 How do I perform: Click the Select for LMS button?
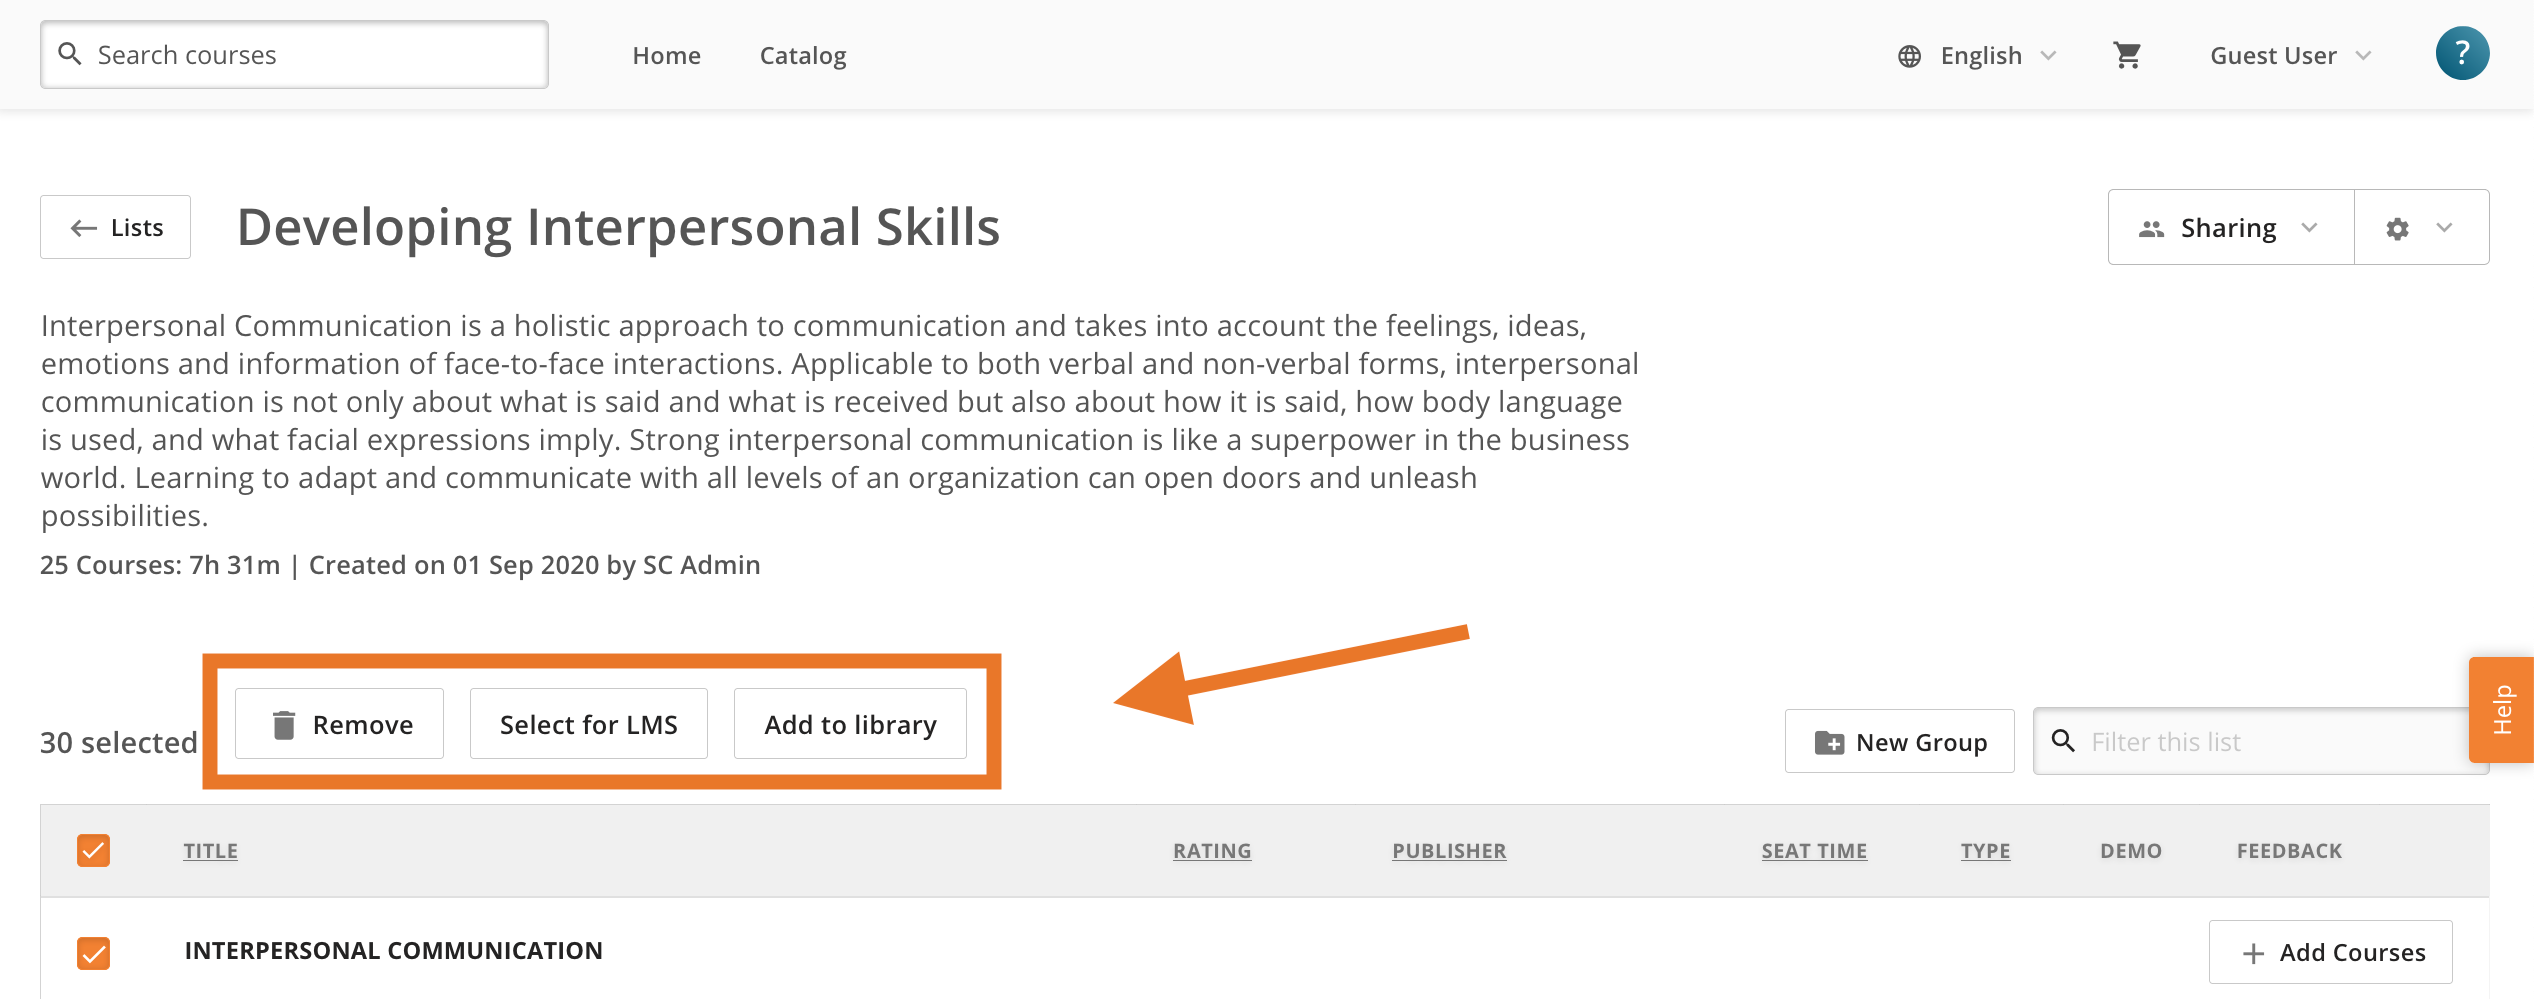[x=589, y=724]
